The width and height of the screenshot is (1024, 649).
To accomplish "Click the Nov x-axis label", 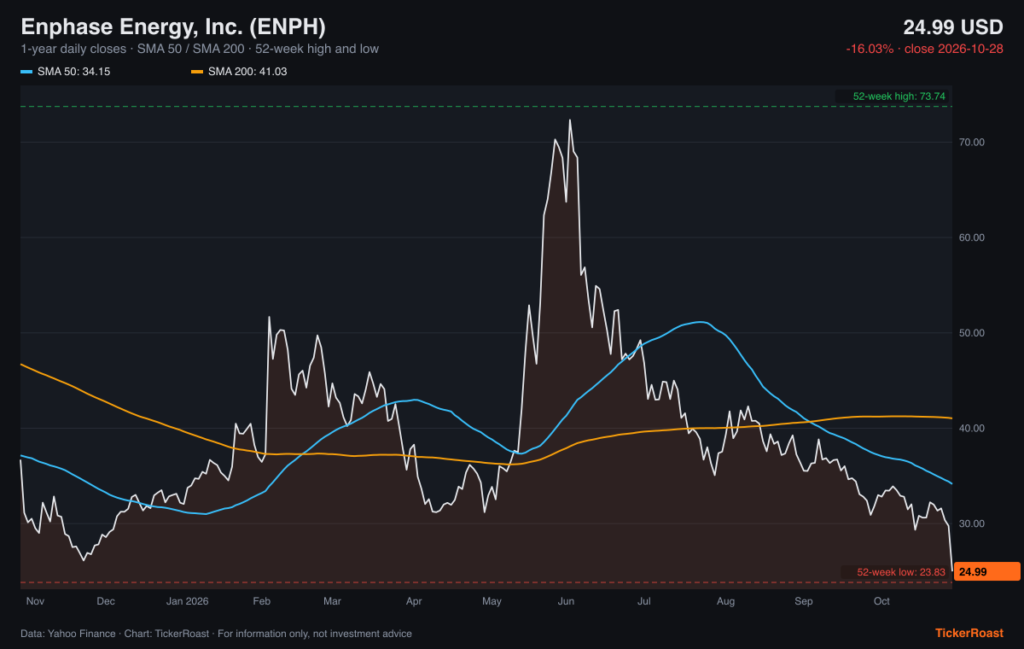I will pos(35,601).
